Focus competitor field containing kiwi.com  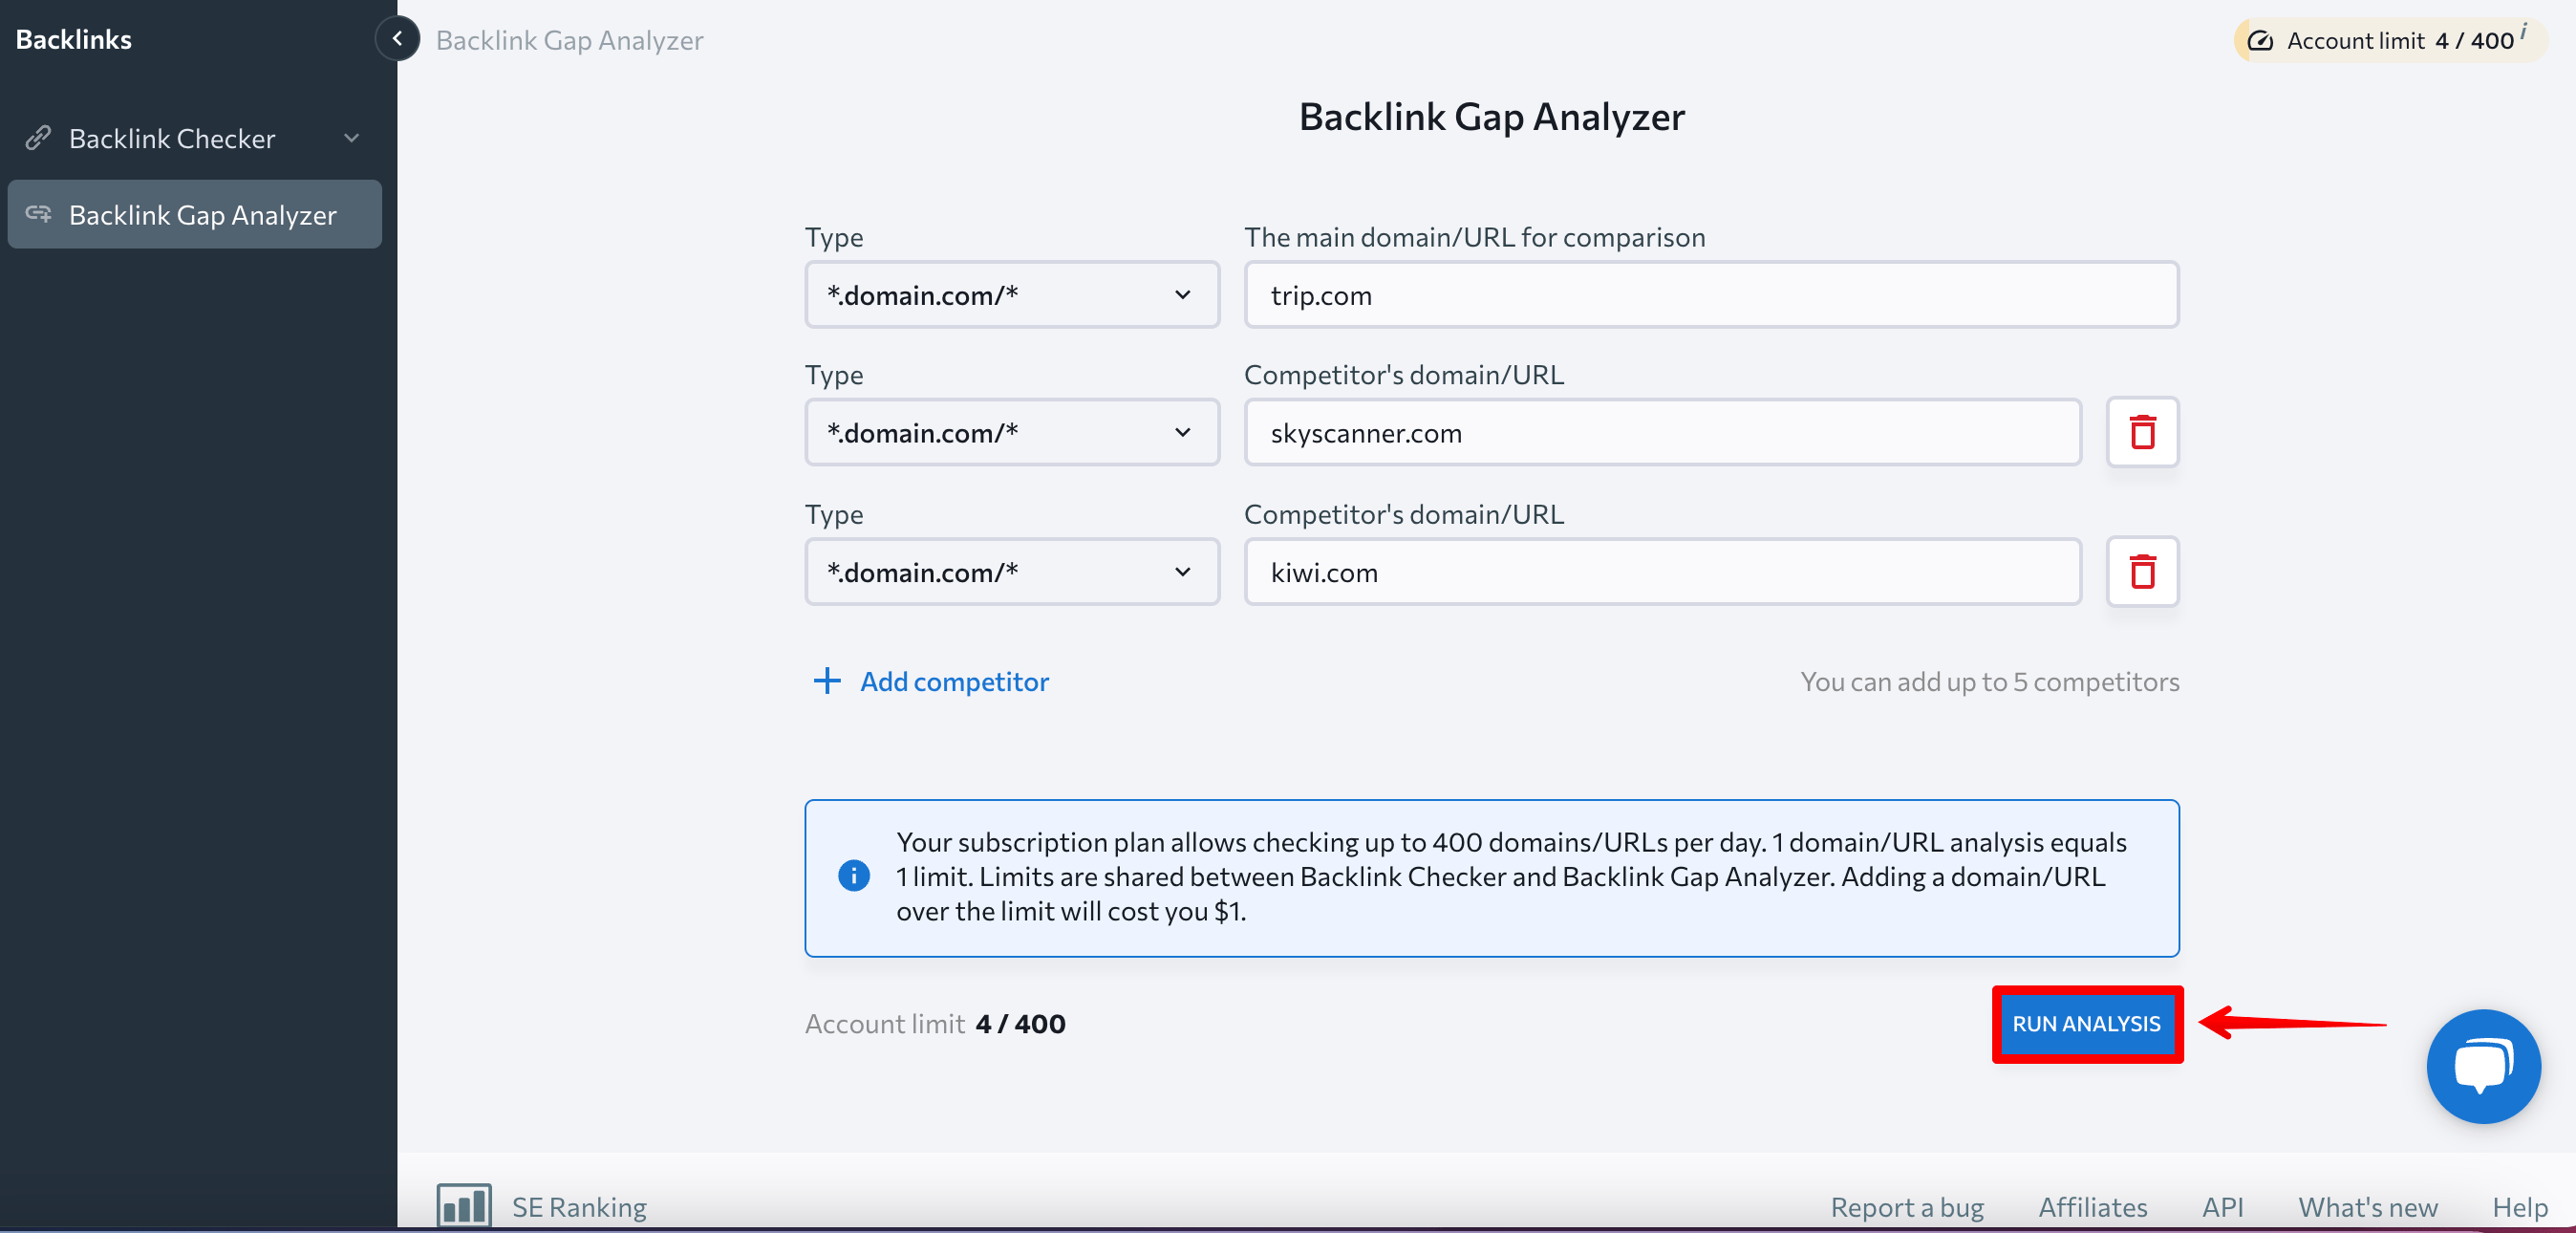pos(1662,572)
